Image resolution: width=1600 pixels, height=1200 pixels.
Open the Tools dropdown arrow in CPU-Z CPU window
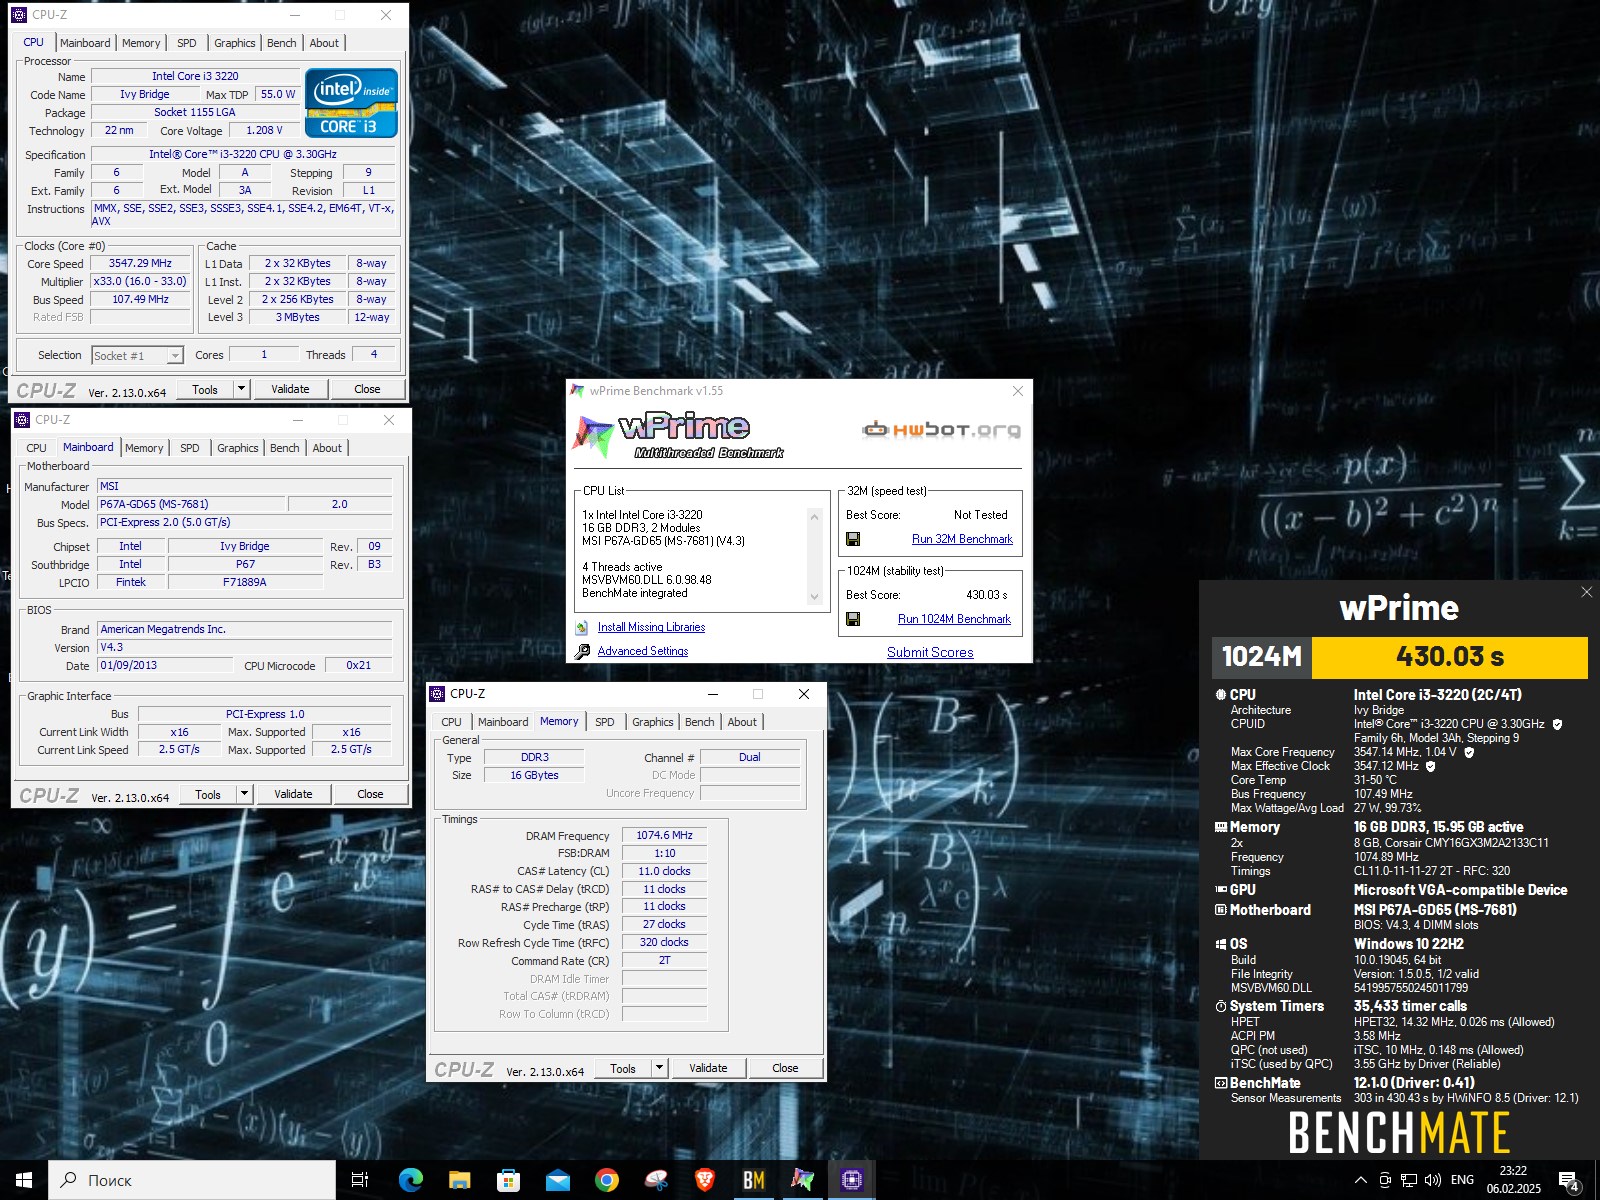coord(241,389)
